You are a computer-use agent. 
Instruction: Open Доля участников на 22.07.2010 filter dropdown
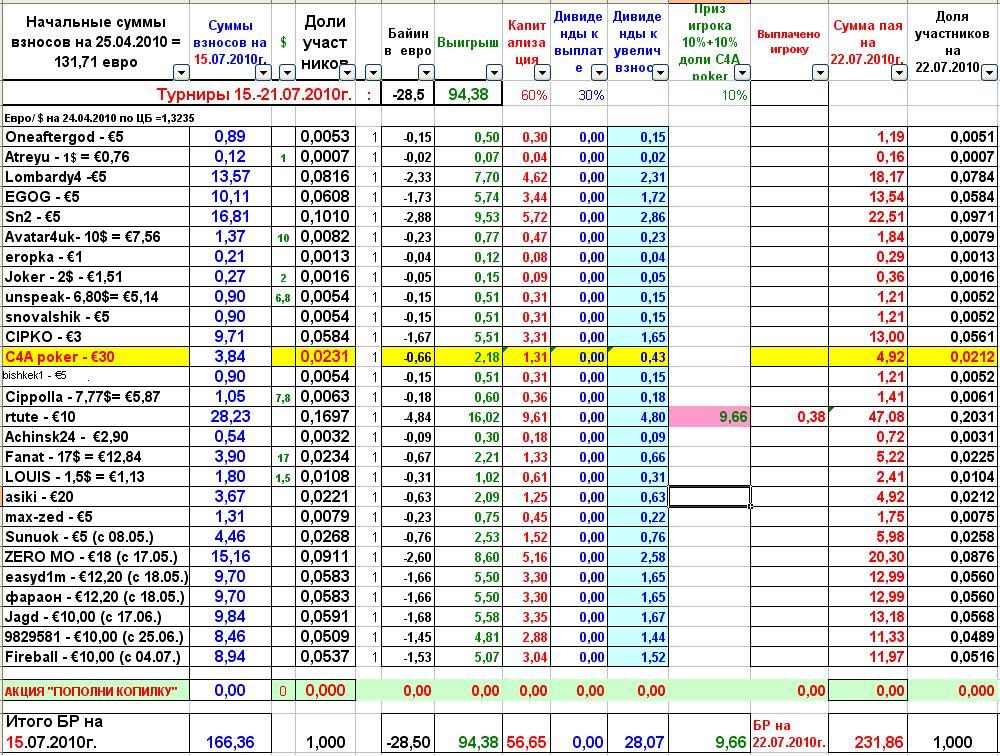point(990,73)
